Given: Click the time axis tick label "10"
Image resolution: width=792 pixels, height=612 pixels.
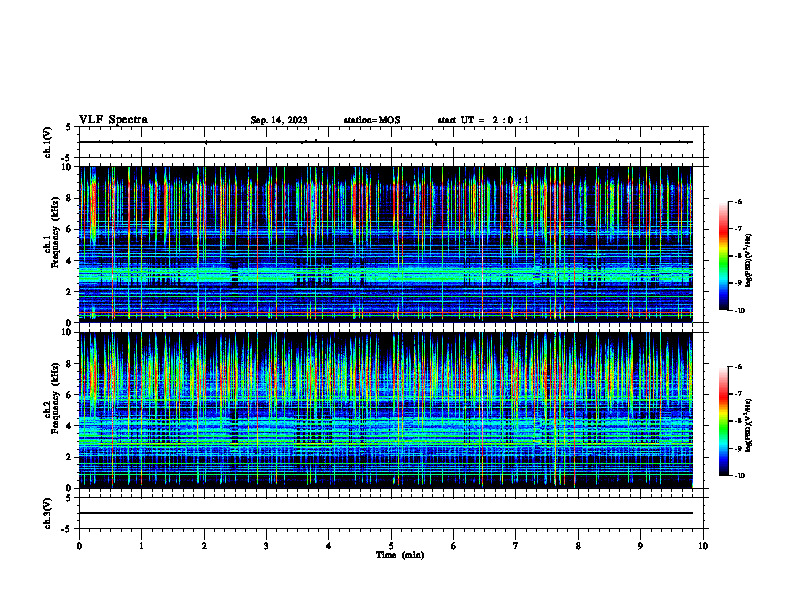Looking at the screenshot, I should [703, 546].
